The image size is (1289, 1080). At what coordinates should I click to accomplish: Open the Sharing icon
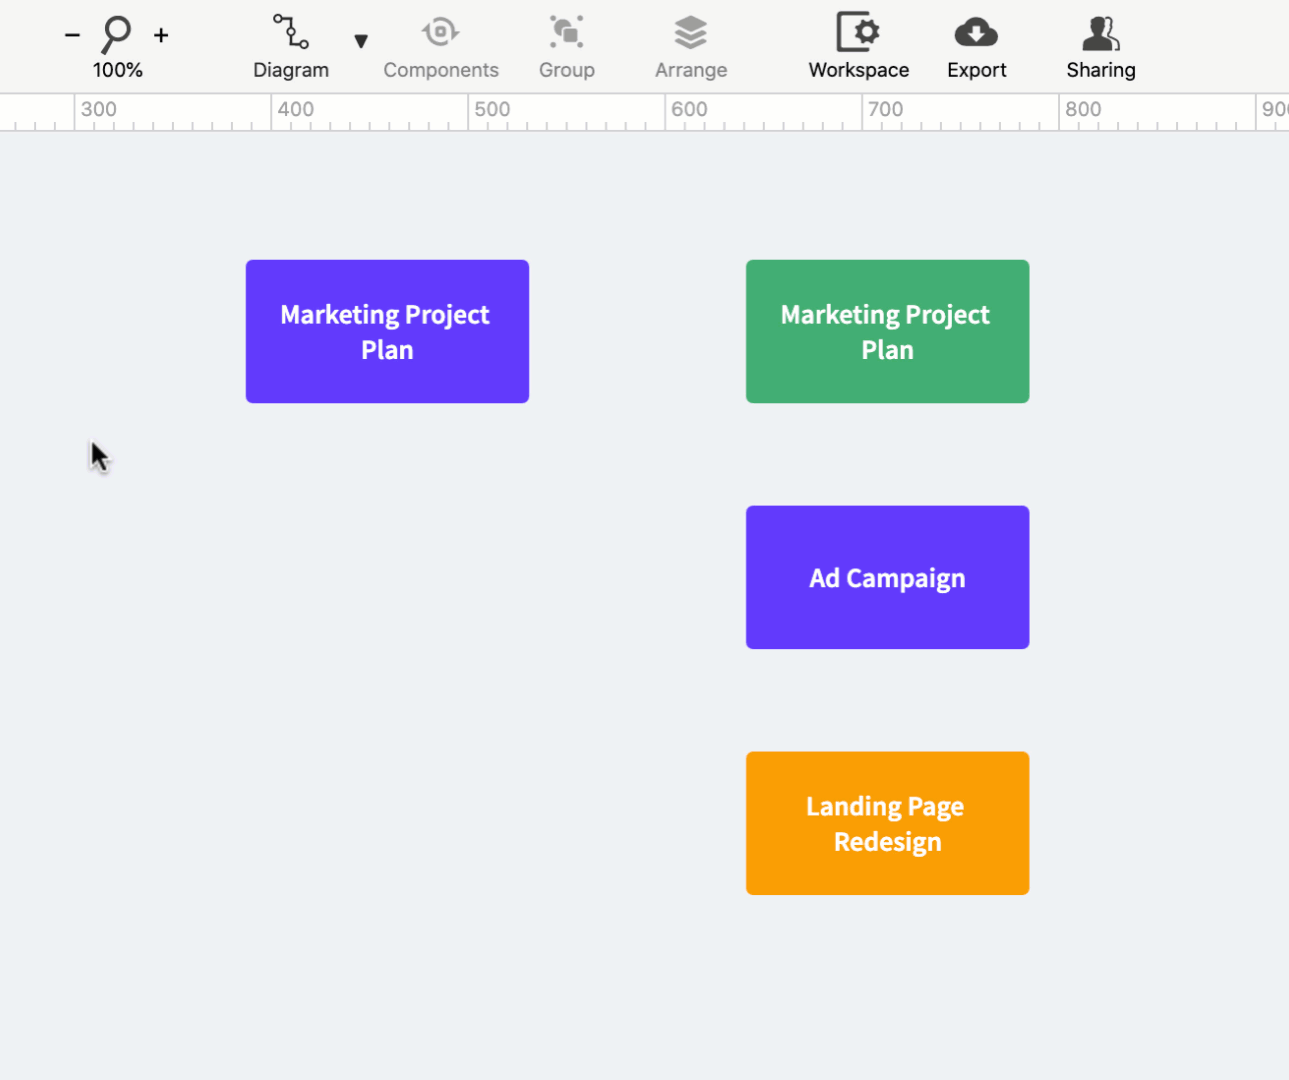tap(1100, 33)
